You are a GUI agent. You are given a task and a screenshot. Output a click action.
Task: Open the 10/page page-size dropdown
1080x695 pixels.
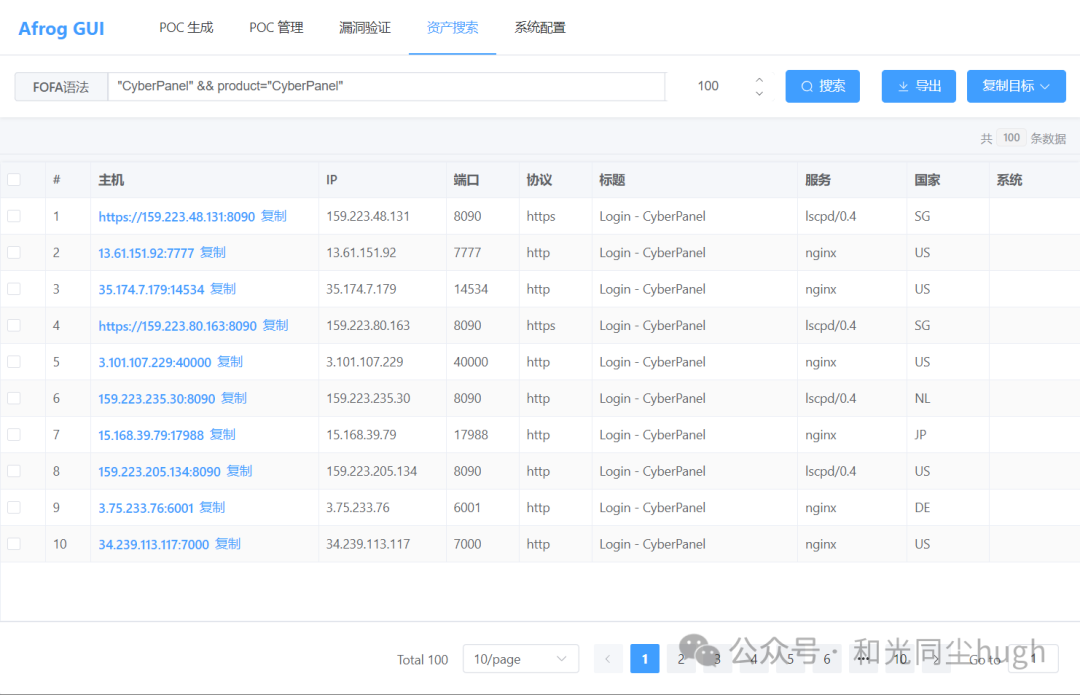point(521,659)
